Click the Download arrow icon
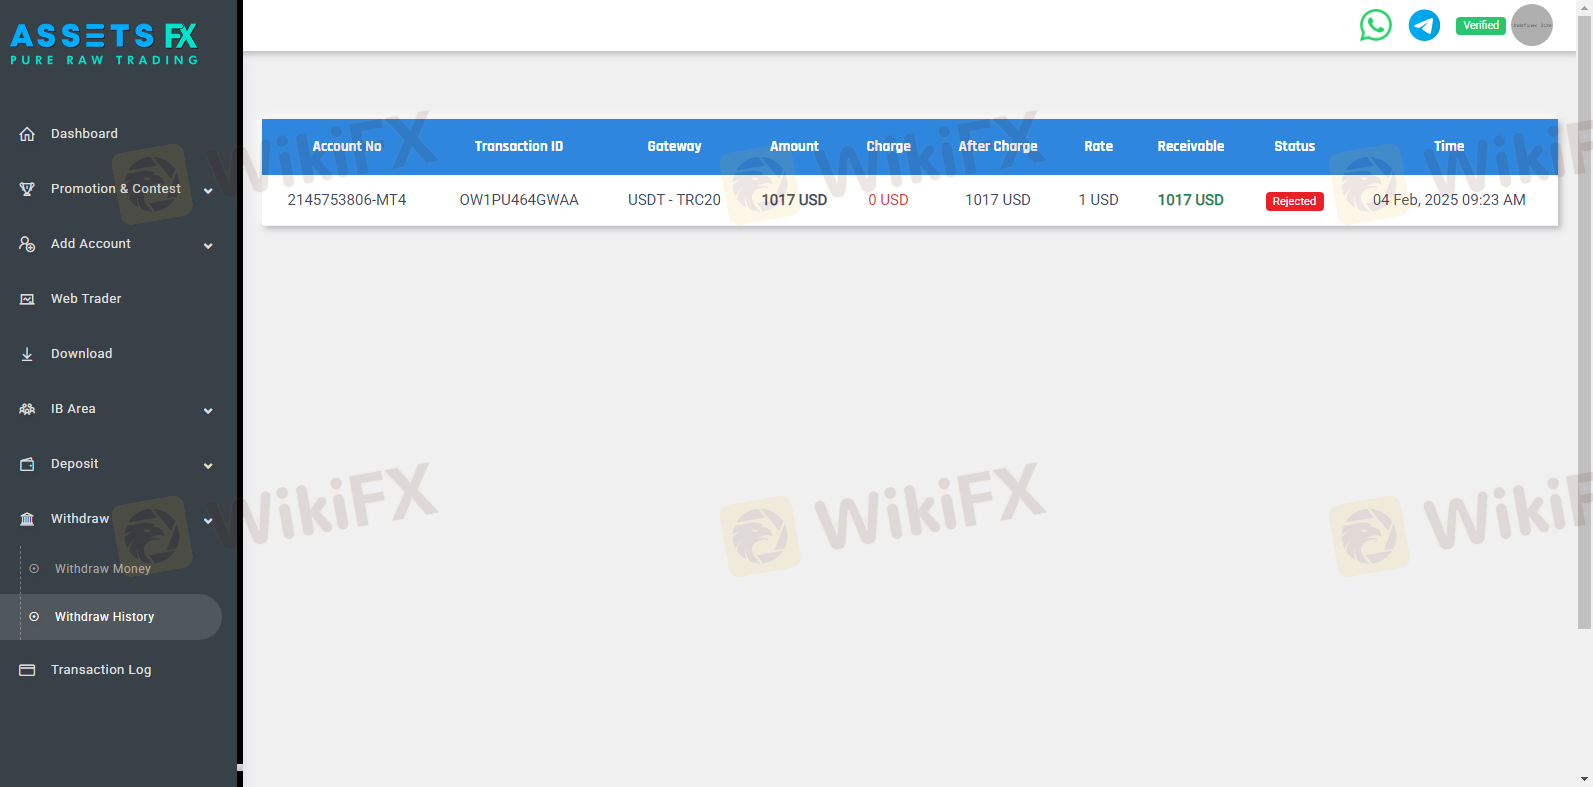This screenshot has width=1593, height=787. pyautogui.click(x=27, y=354)
